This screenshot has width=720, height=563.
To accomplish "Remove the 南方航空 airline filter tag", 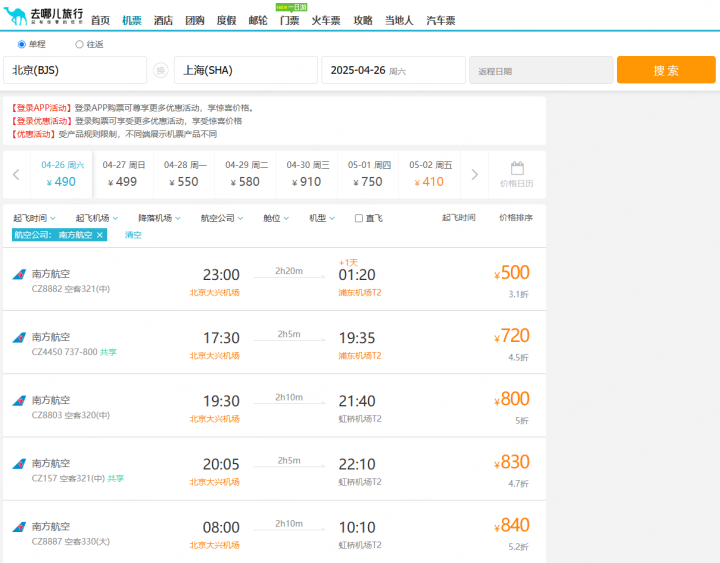I will pos(100,235).
